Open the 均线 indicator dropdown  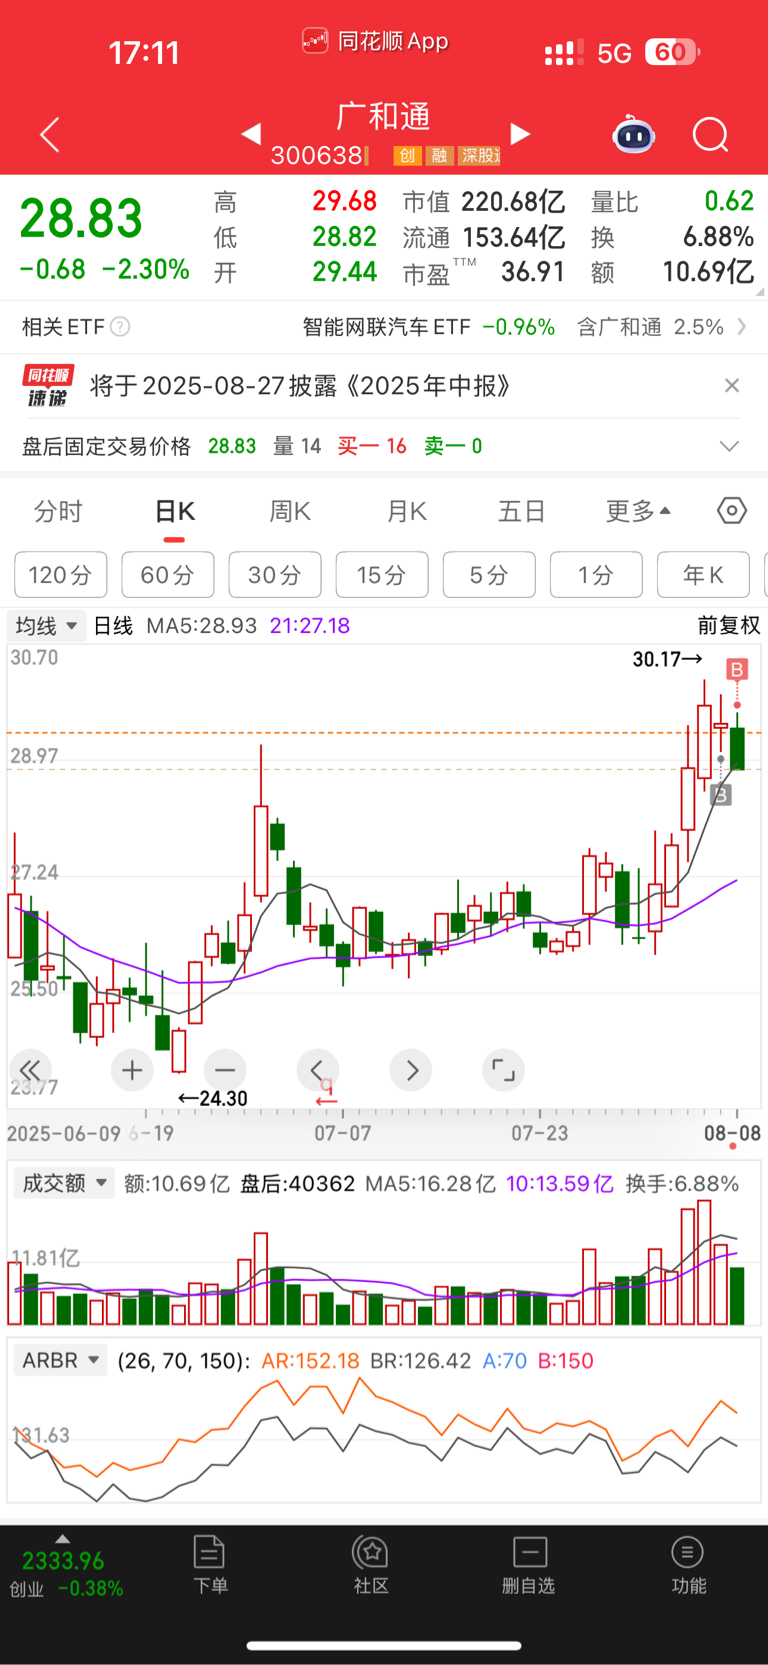(x=46, y=626)
